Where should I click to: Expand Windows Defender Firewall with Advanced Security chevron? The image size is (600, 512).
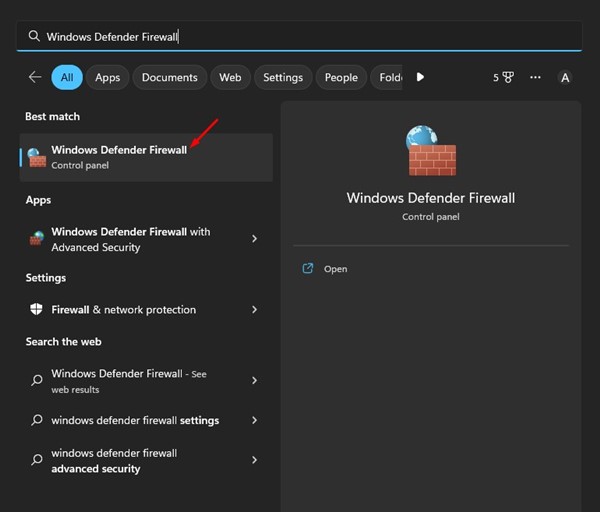(x=254, y=239)
